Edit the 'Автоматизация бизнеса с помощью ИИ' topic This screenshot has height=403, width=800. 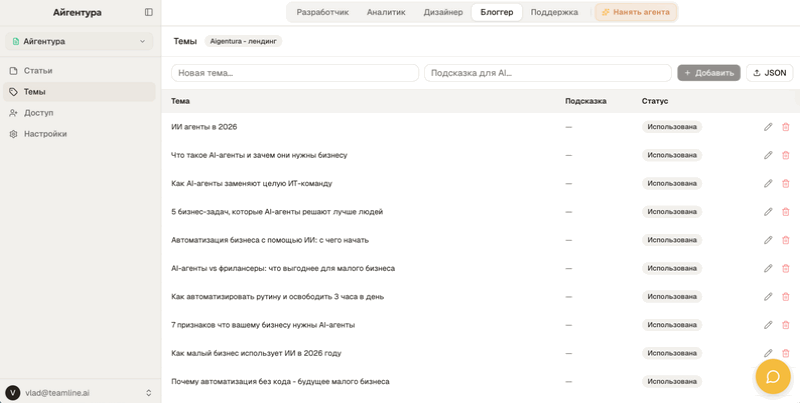[768, 240]
